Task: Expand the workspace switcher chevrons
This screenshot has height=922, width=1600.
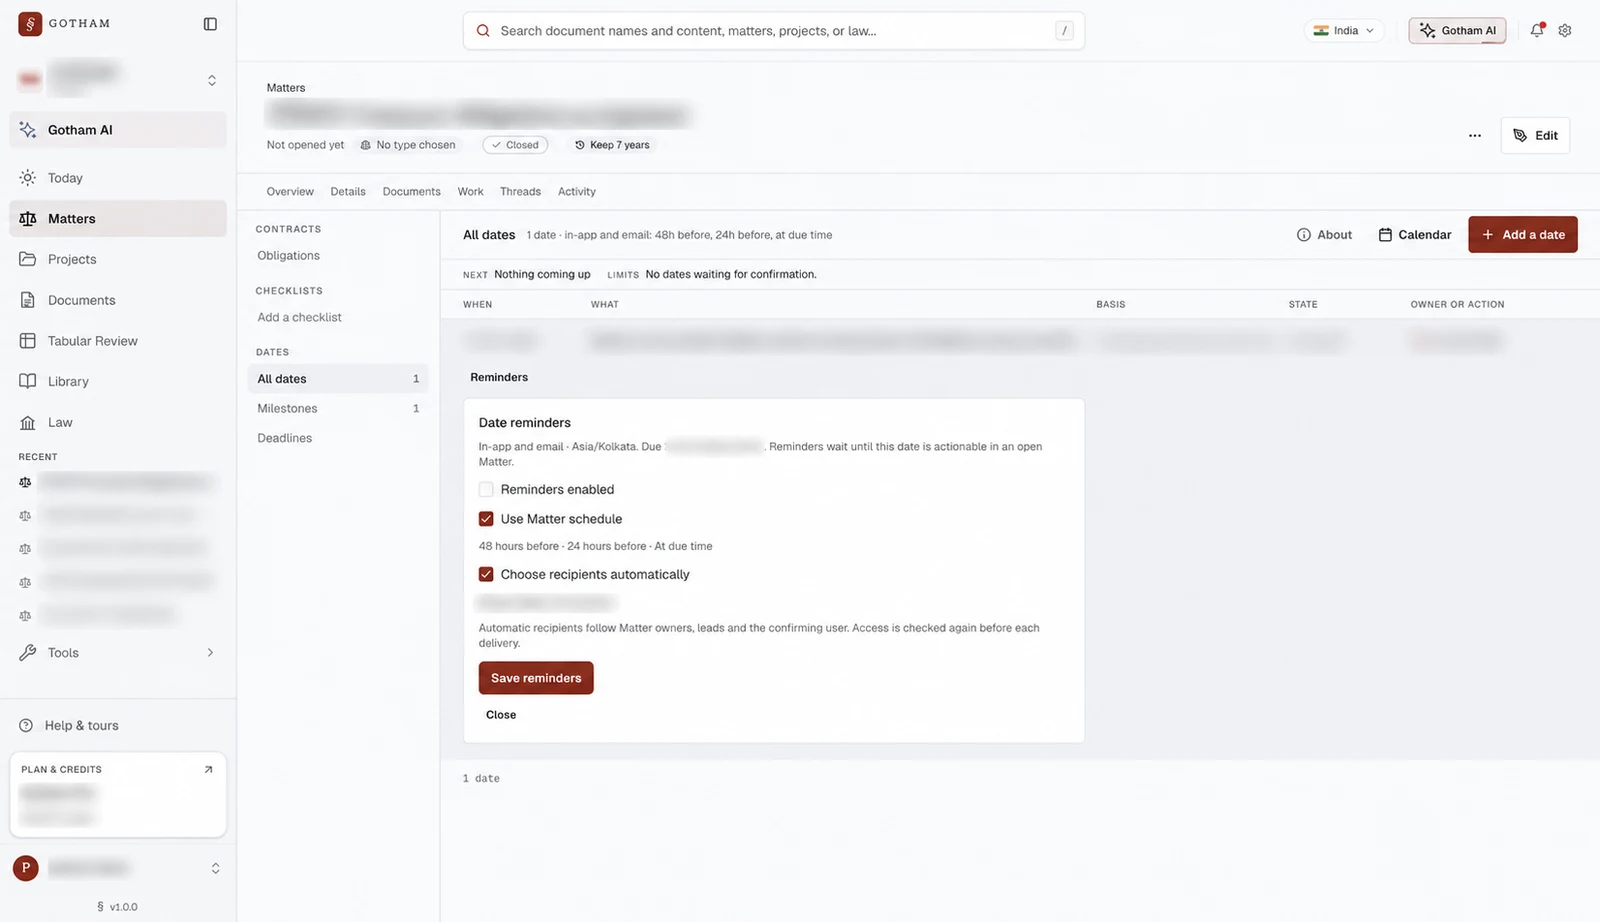Action: pos(212,80)
